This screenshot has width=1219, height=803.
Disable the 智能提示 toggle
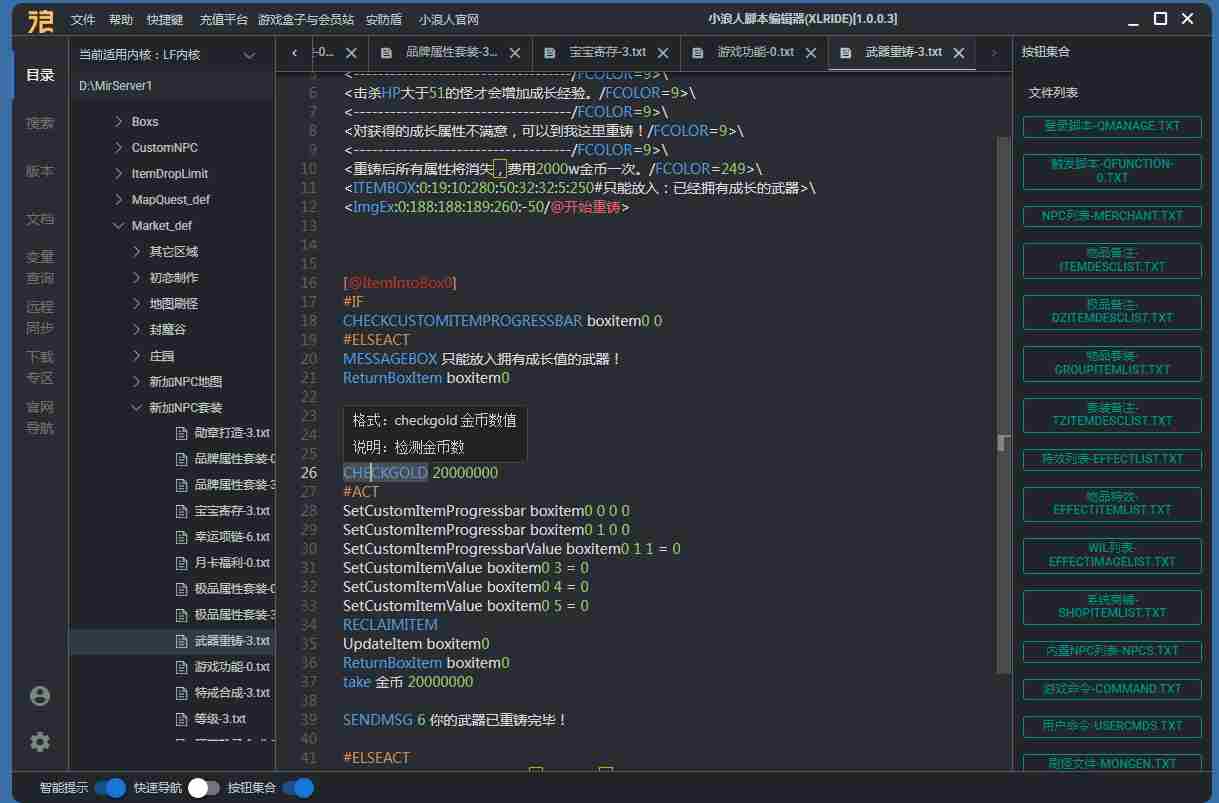[110, 788]
